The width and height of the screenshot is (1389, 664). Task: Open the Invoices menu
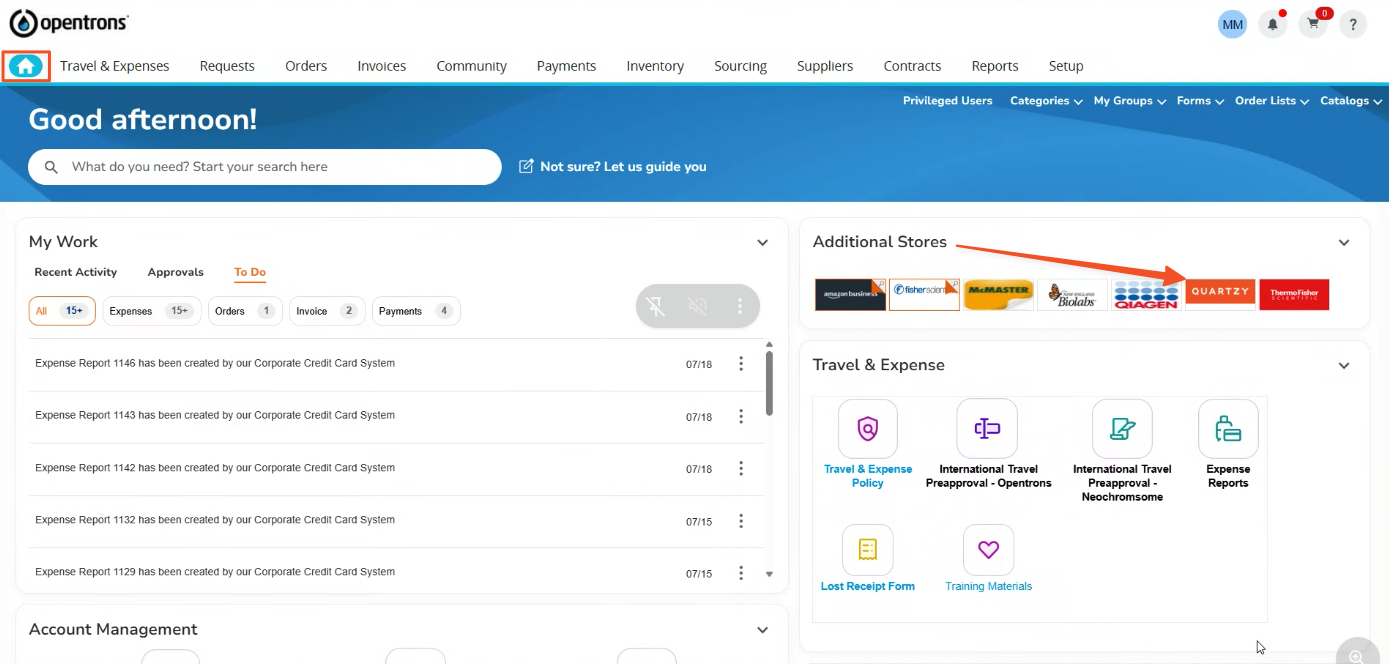pos(382,66)
